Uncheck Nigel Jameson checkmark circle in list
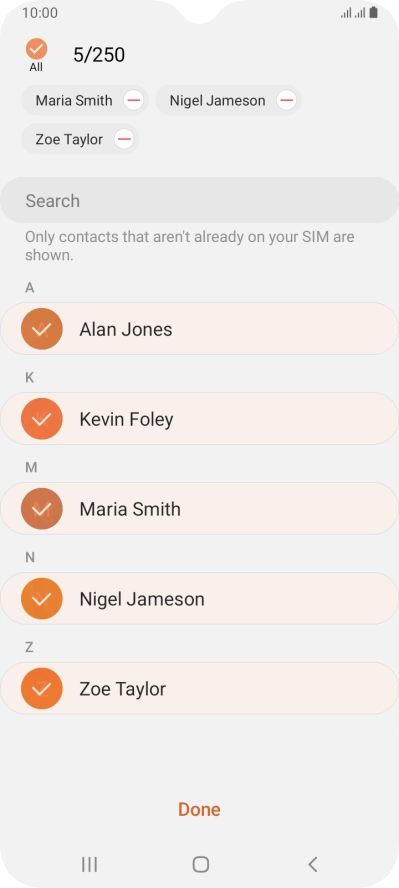This screenshot has width=399, height=888. tap(41, 599)
